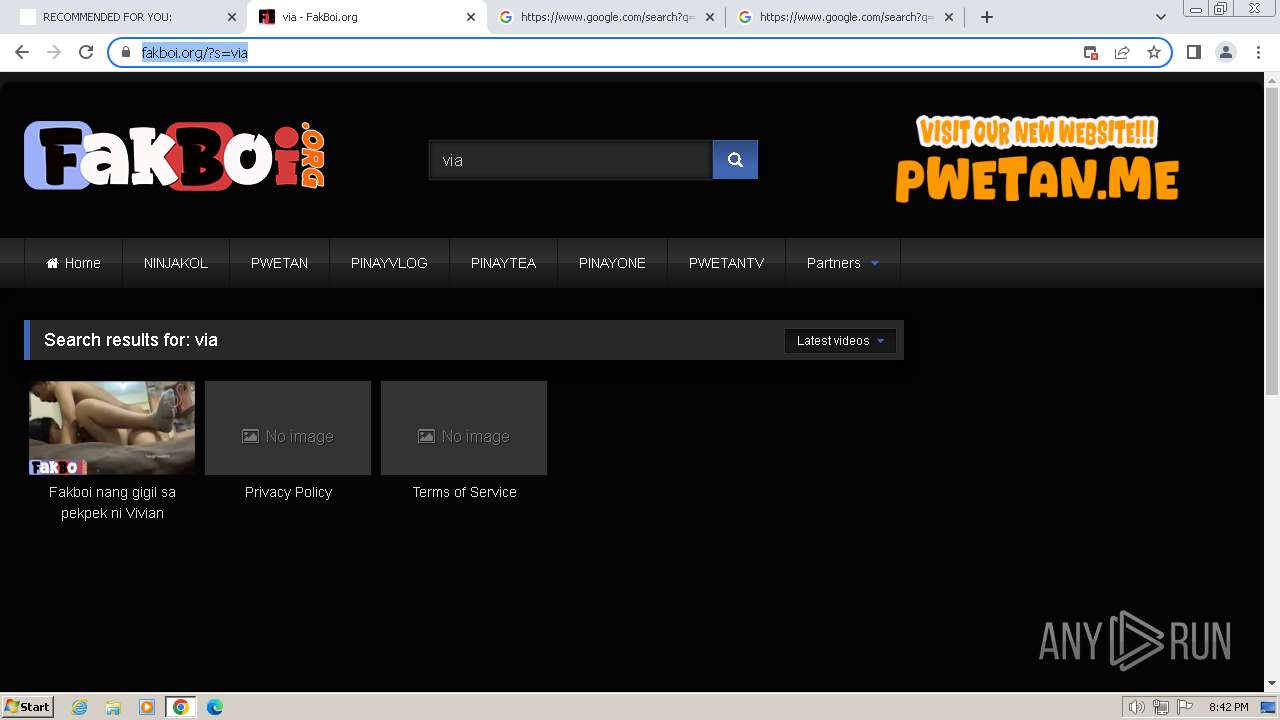The height and width of the screenshot is (720, 1280).
Task: Close the 'RECOMMENDED FOR YOU' tab
Action: tap(231, 17)
